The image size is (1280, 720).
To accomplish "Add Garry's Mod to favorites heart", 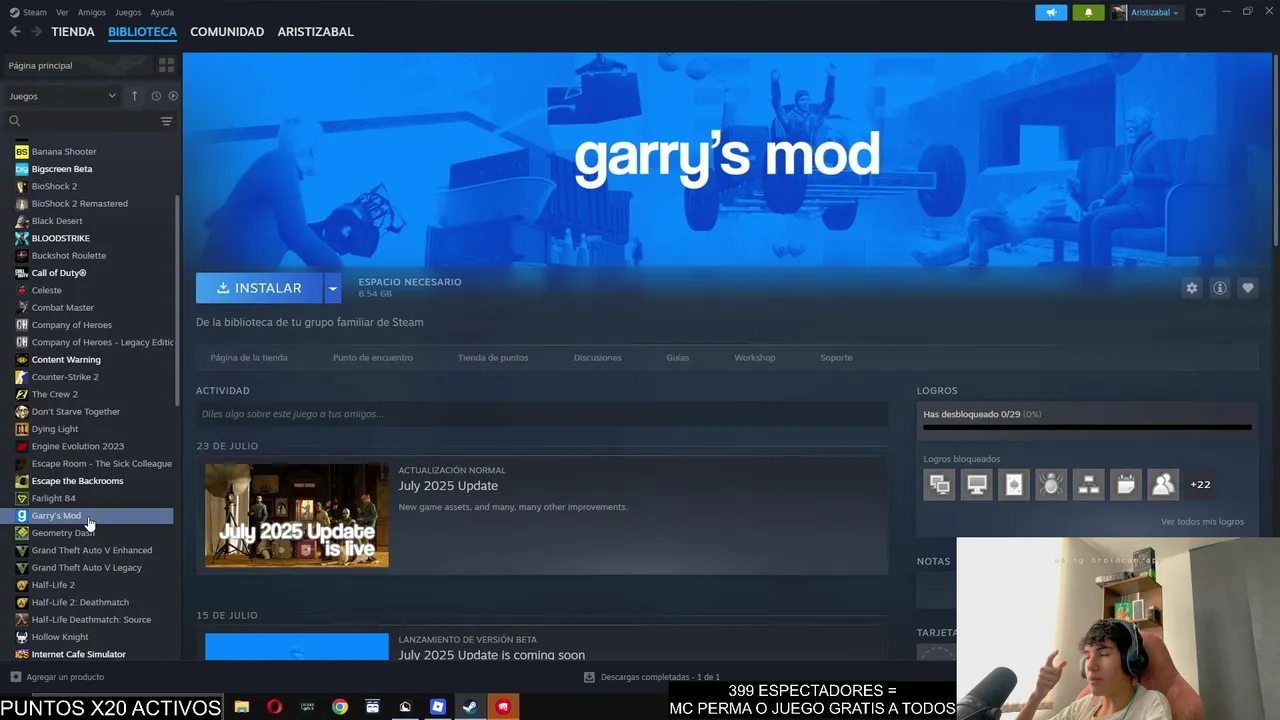I will coord(1247,288).
